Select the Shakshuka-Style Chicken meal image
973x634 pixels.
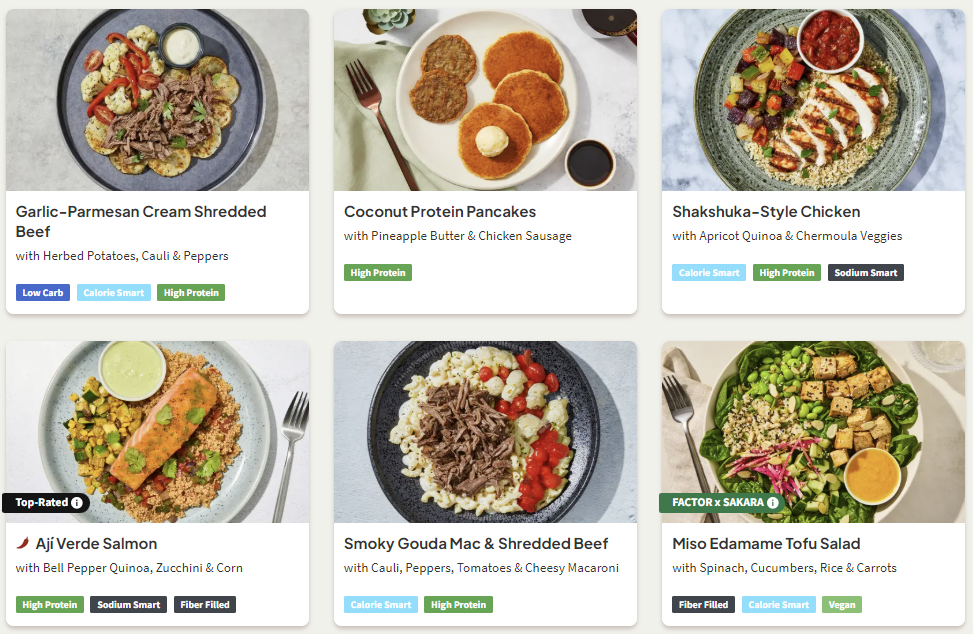coord(813,100)
